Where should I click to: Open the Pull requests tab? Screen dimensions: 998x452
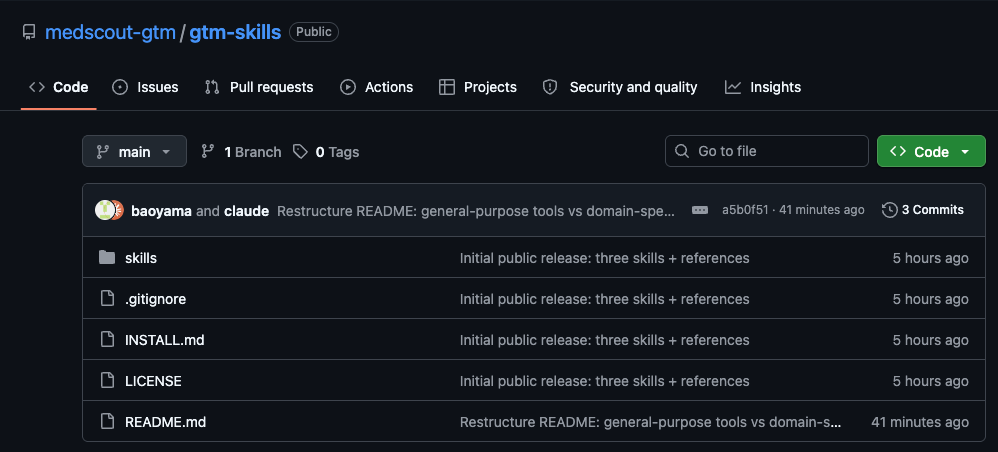coord(259,87)
